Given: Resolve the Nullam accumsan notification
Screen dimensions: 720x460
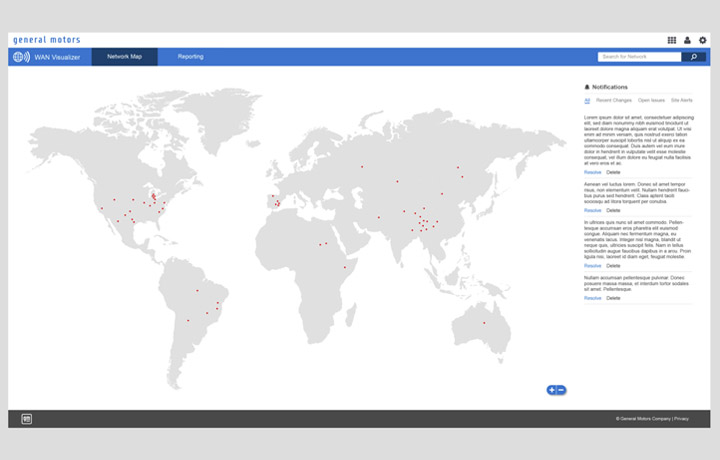Looking at the screenshot, I should pos(592,298).
